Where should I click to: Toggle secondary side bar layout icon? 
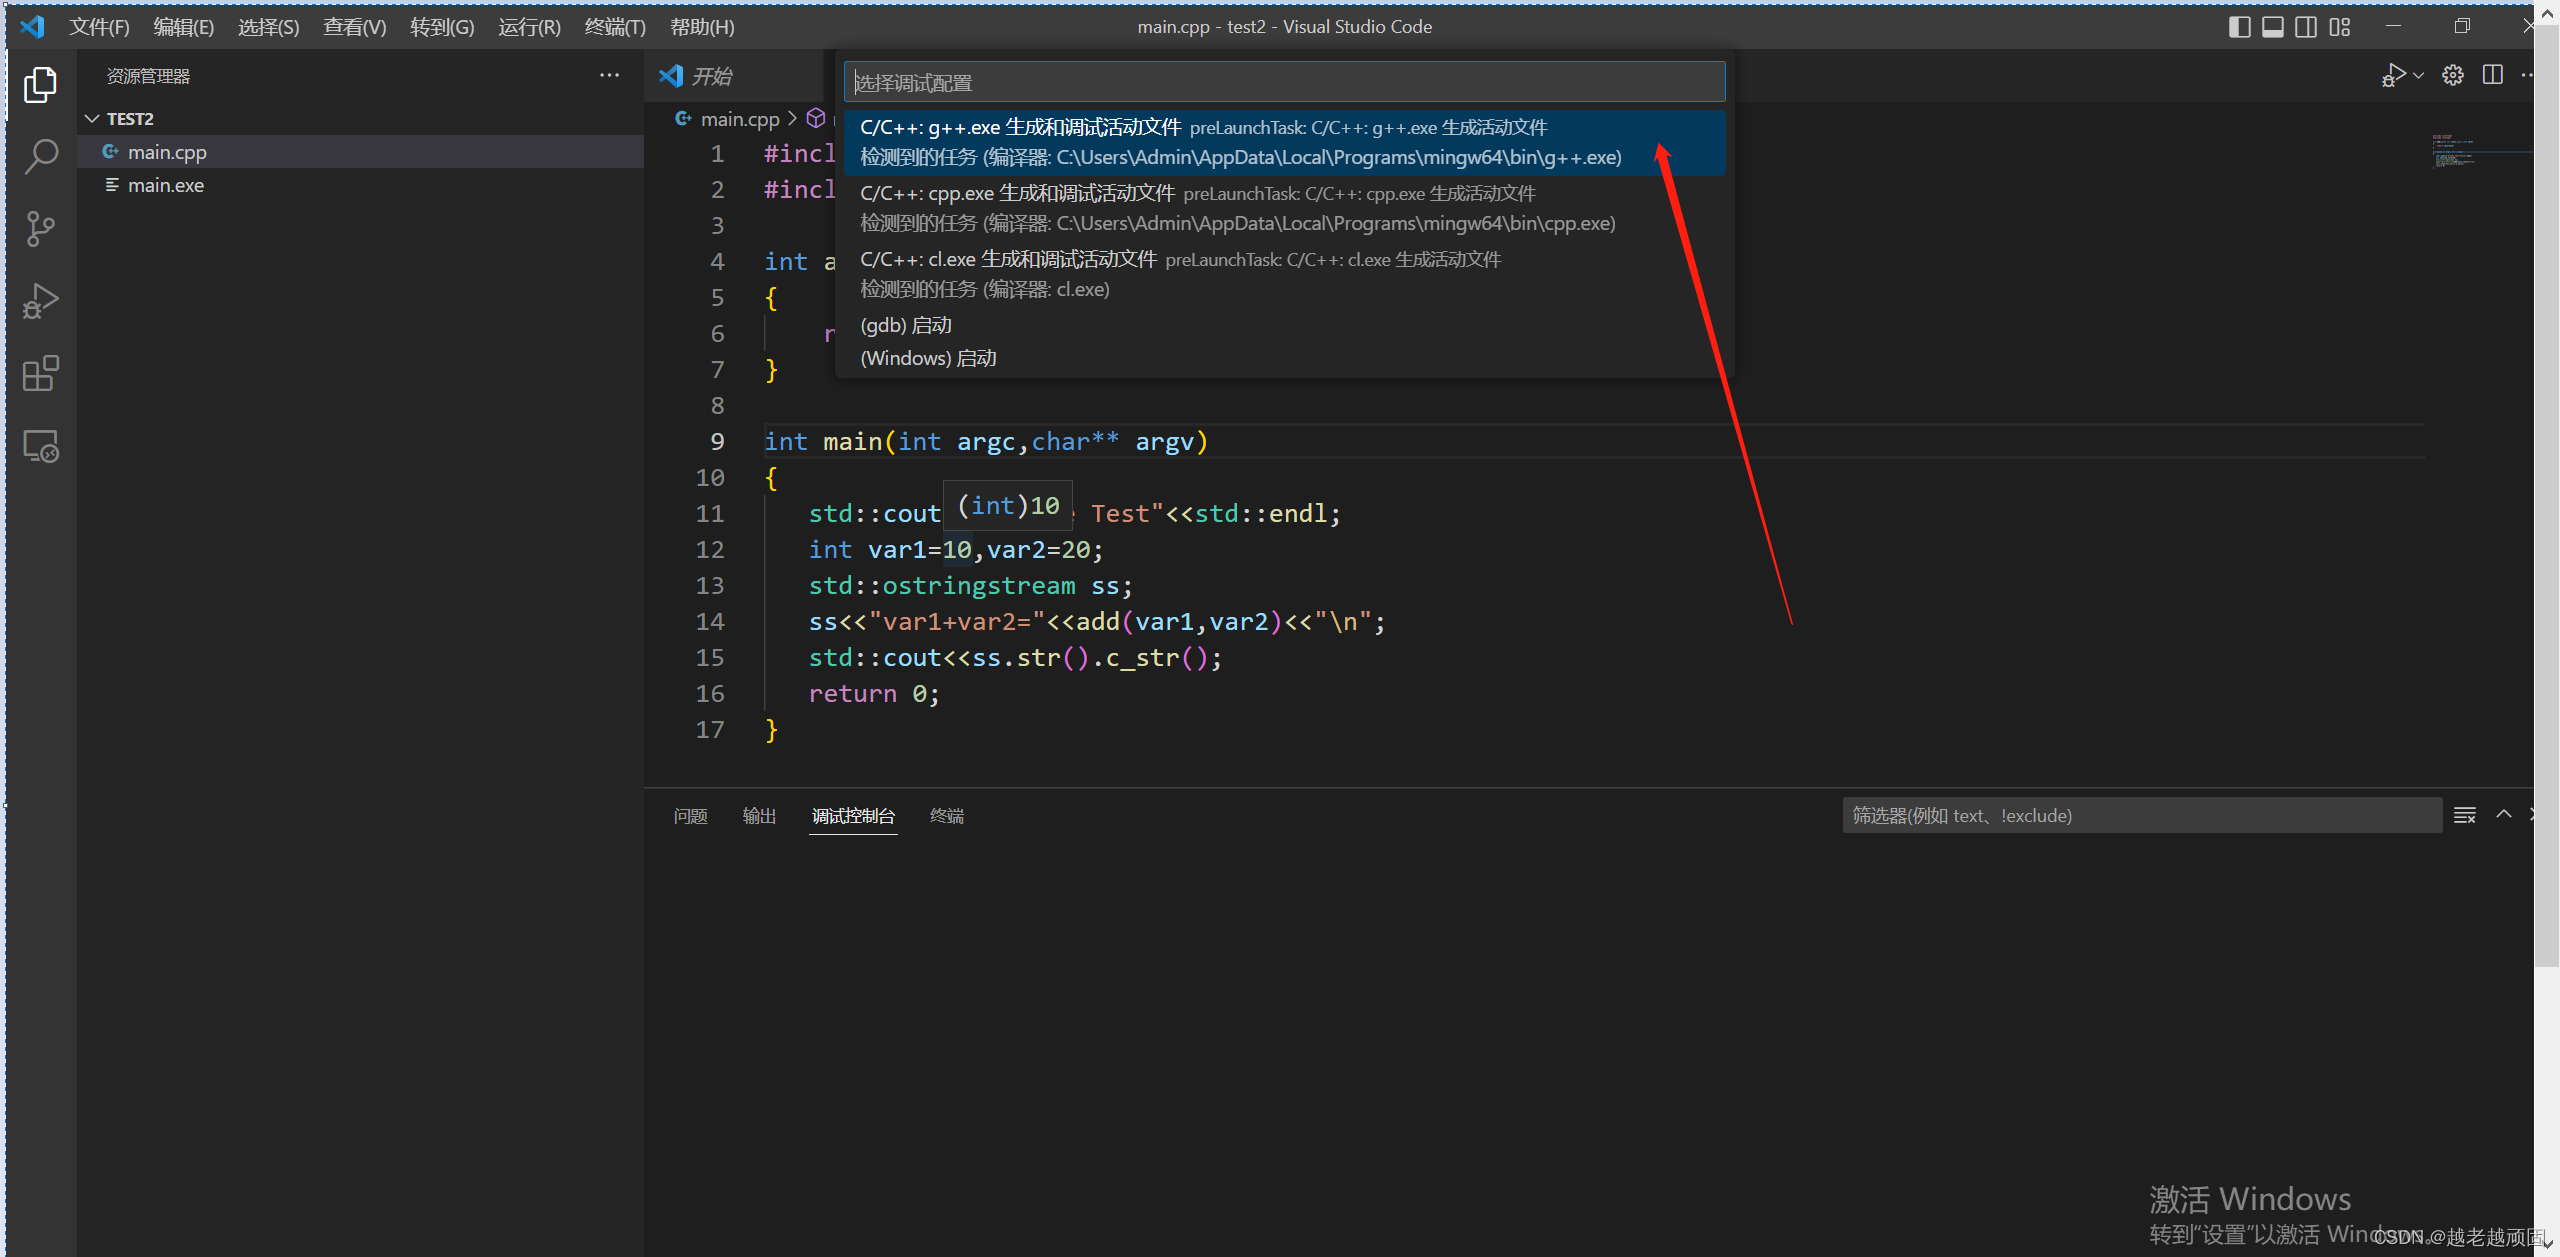click(2306, 27)
